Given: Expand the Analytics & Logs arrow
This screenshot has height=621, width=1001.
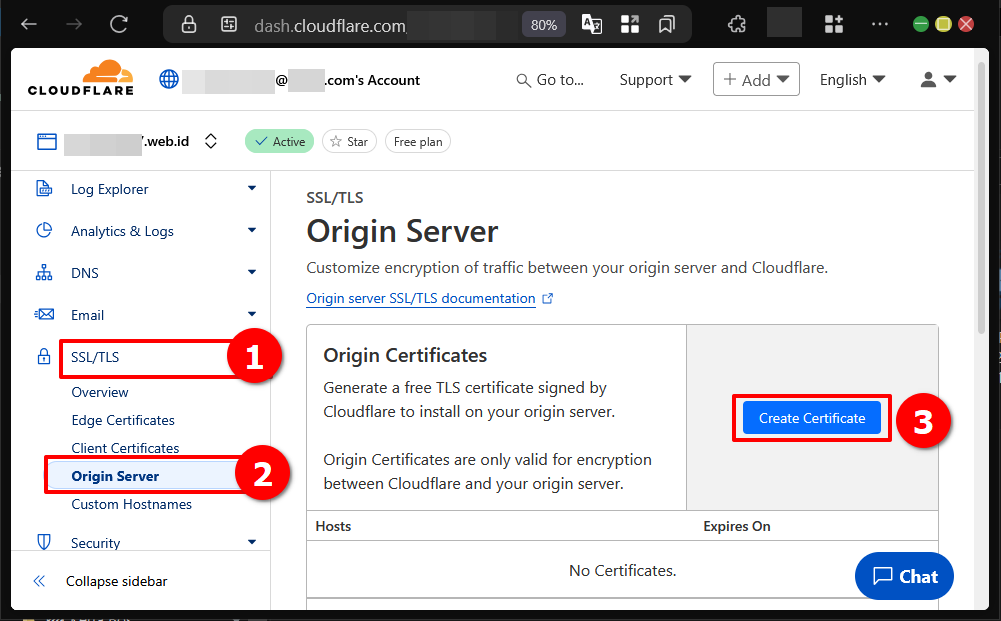Looking at the screenshot, I should [x=252, y=230].
